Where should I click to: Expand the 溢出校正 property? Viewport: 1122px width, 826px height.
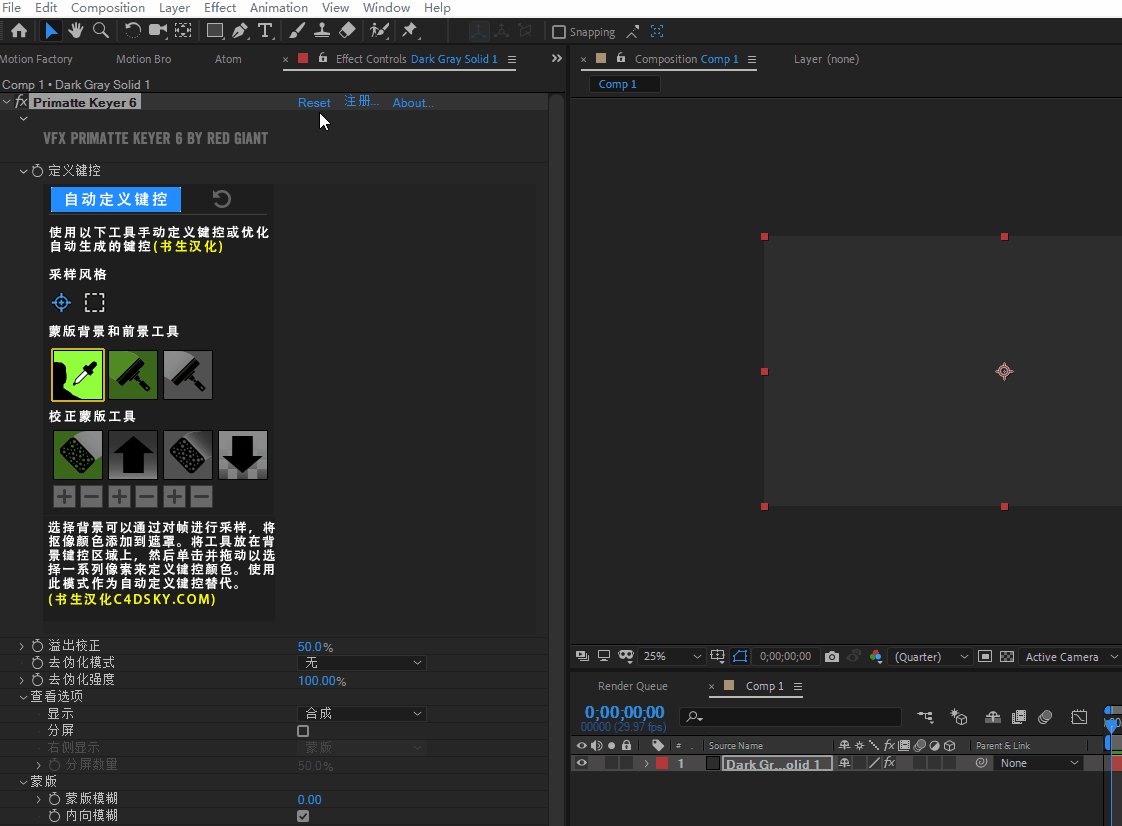point(21,646)
